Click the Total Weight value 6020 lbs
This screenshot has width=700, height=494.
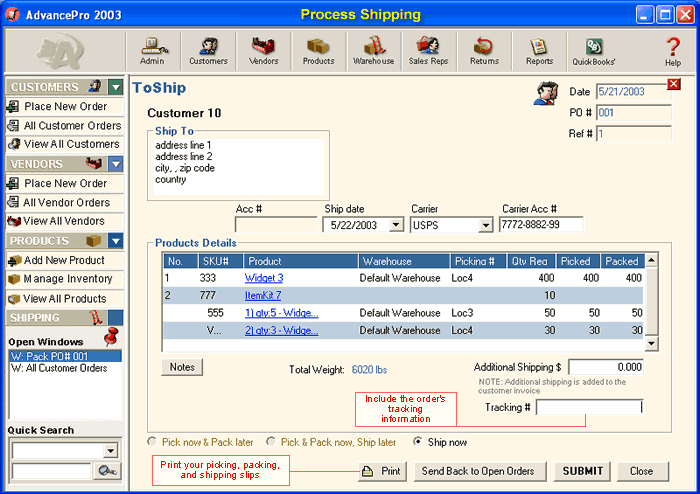[369, 370]
